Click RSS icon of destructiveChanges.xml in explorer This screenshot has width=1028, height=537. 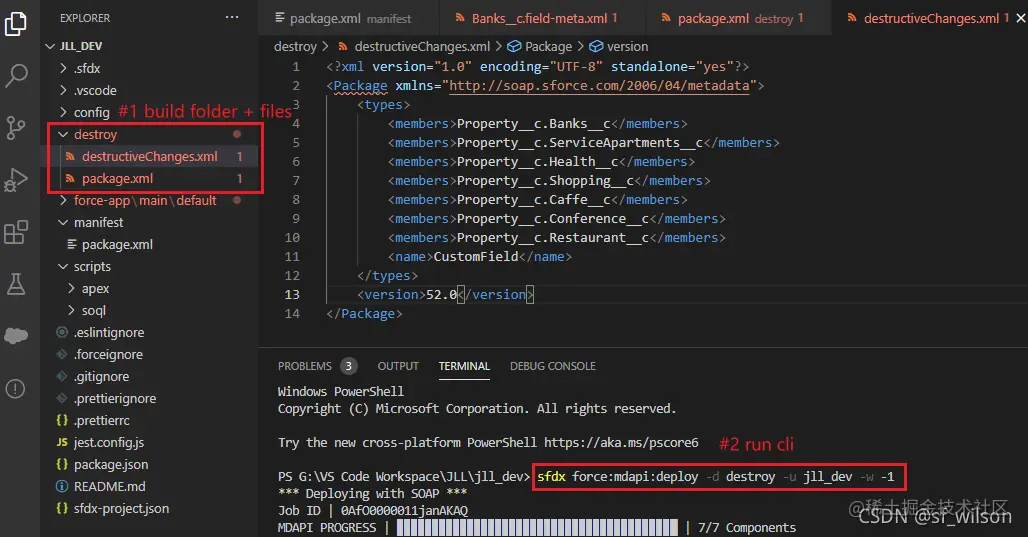coord(70,156)
